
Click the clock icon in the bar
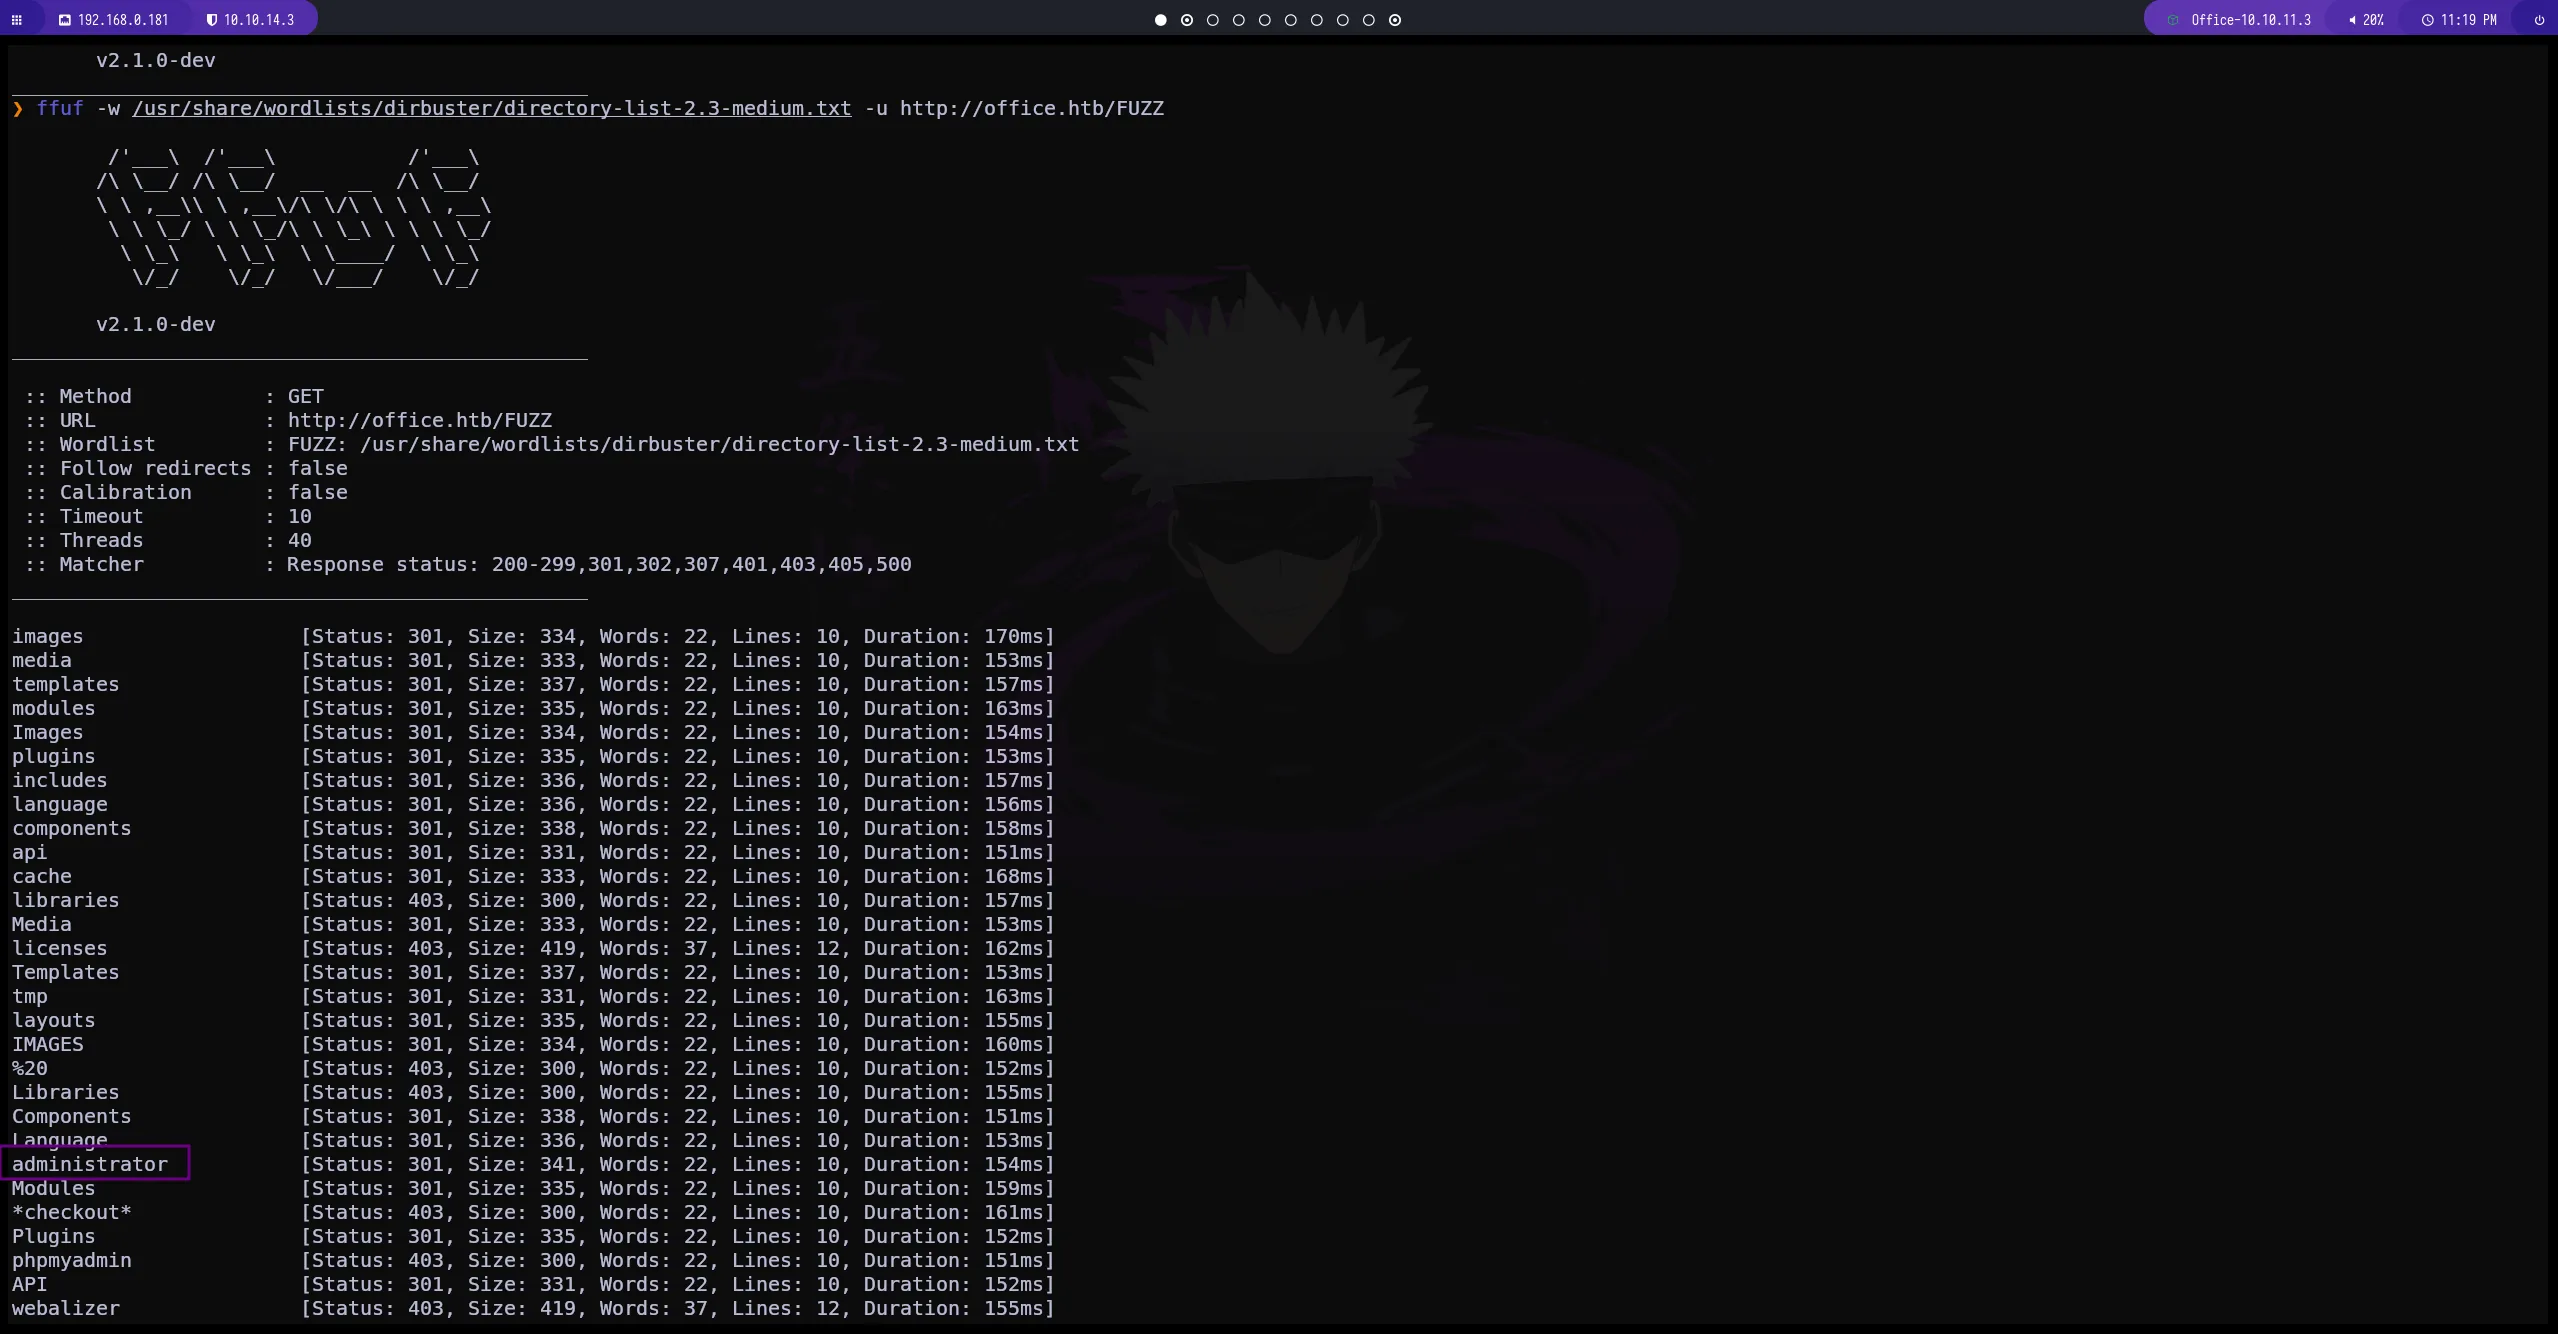pyautogui.click(x=2427, y=20)
